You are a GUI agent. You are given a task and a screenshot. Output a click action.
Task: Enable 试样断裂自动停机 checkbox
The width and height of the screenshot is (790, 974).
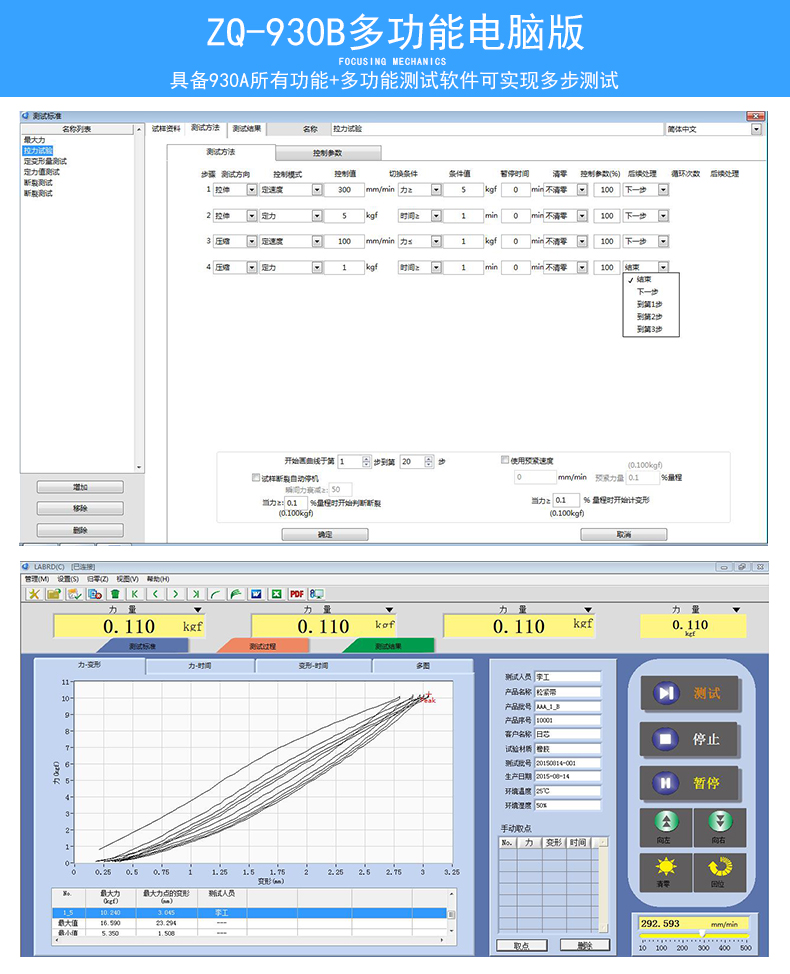pos(256,477)
